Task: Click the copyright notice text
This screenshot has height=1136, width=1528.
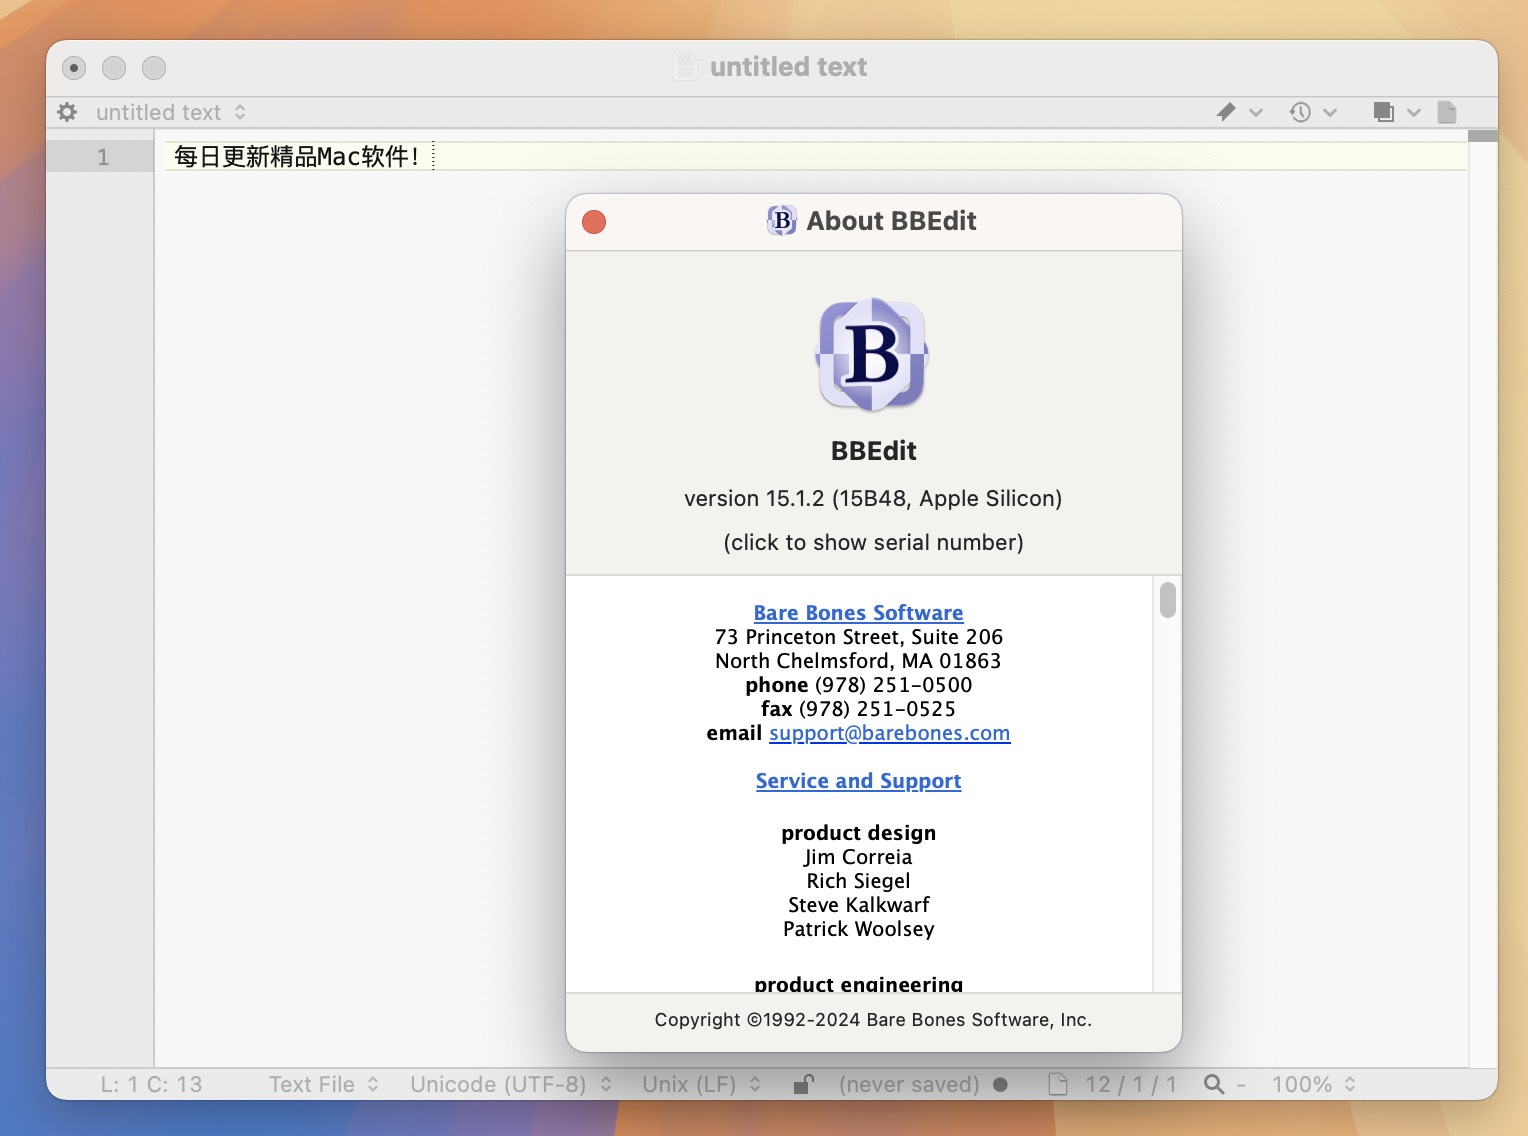Action: 873,1020
